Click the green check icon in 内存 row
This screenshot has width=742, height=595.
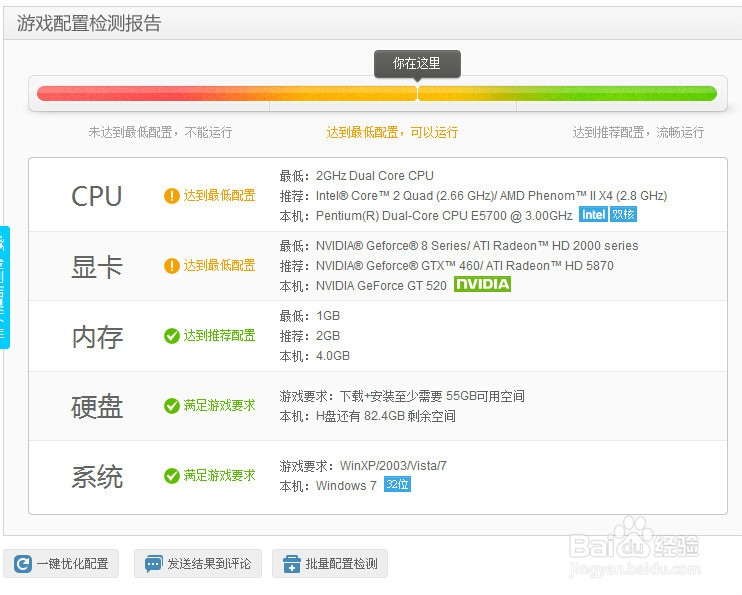(171, 336)
